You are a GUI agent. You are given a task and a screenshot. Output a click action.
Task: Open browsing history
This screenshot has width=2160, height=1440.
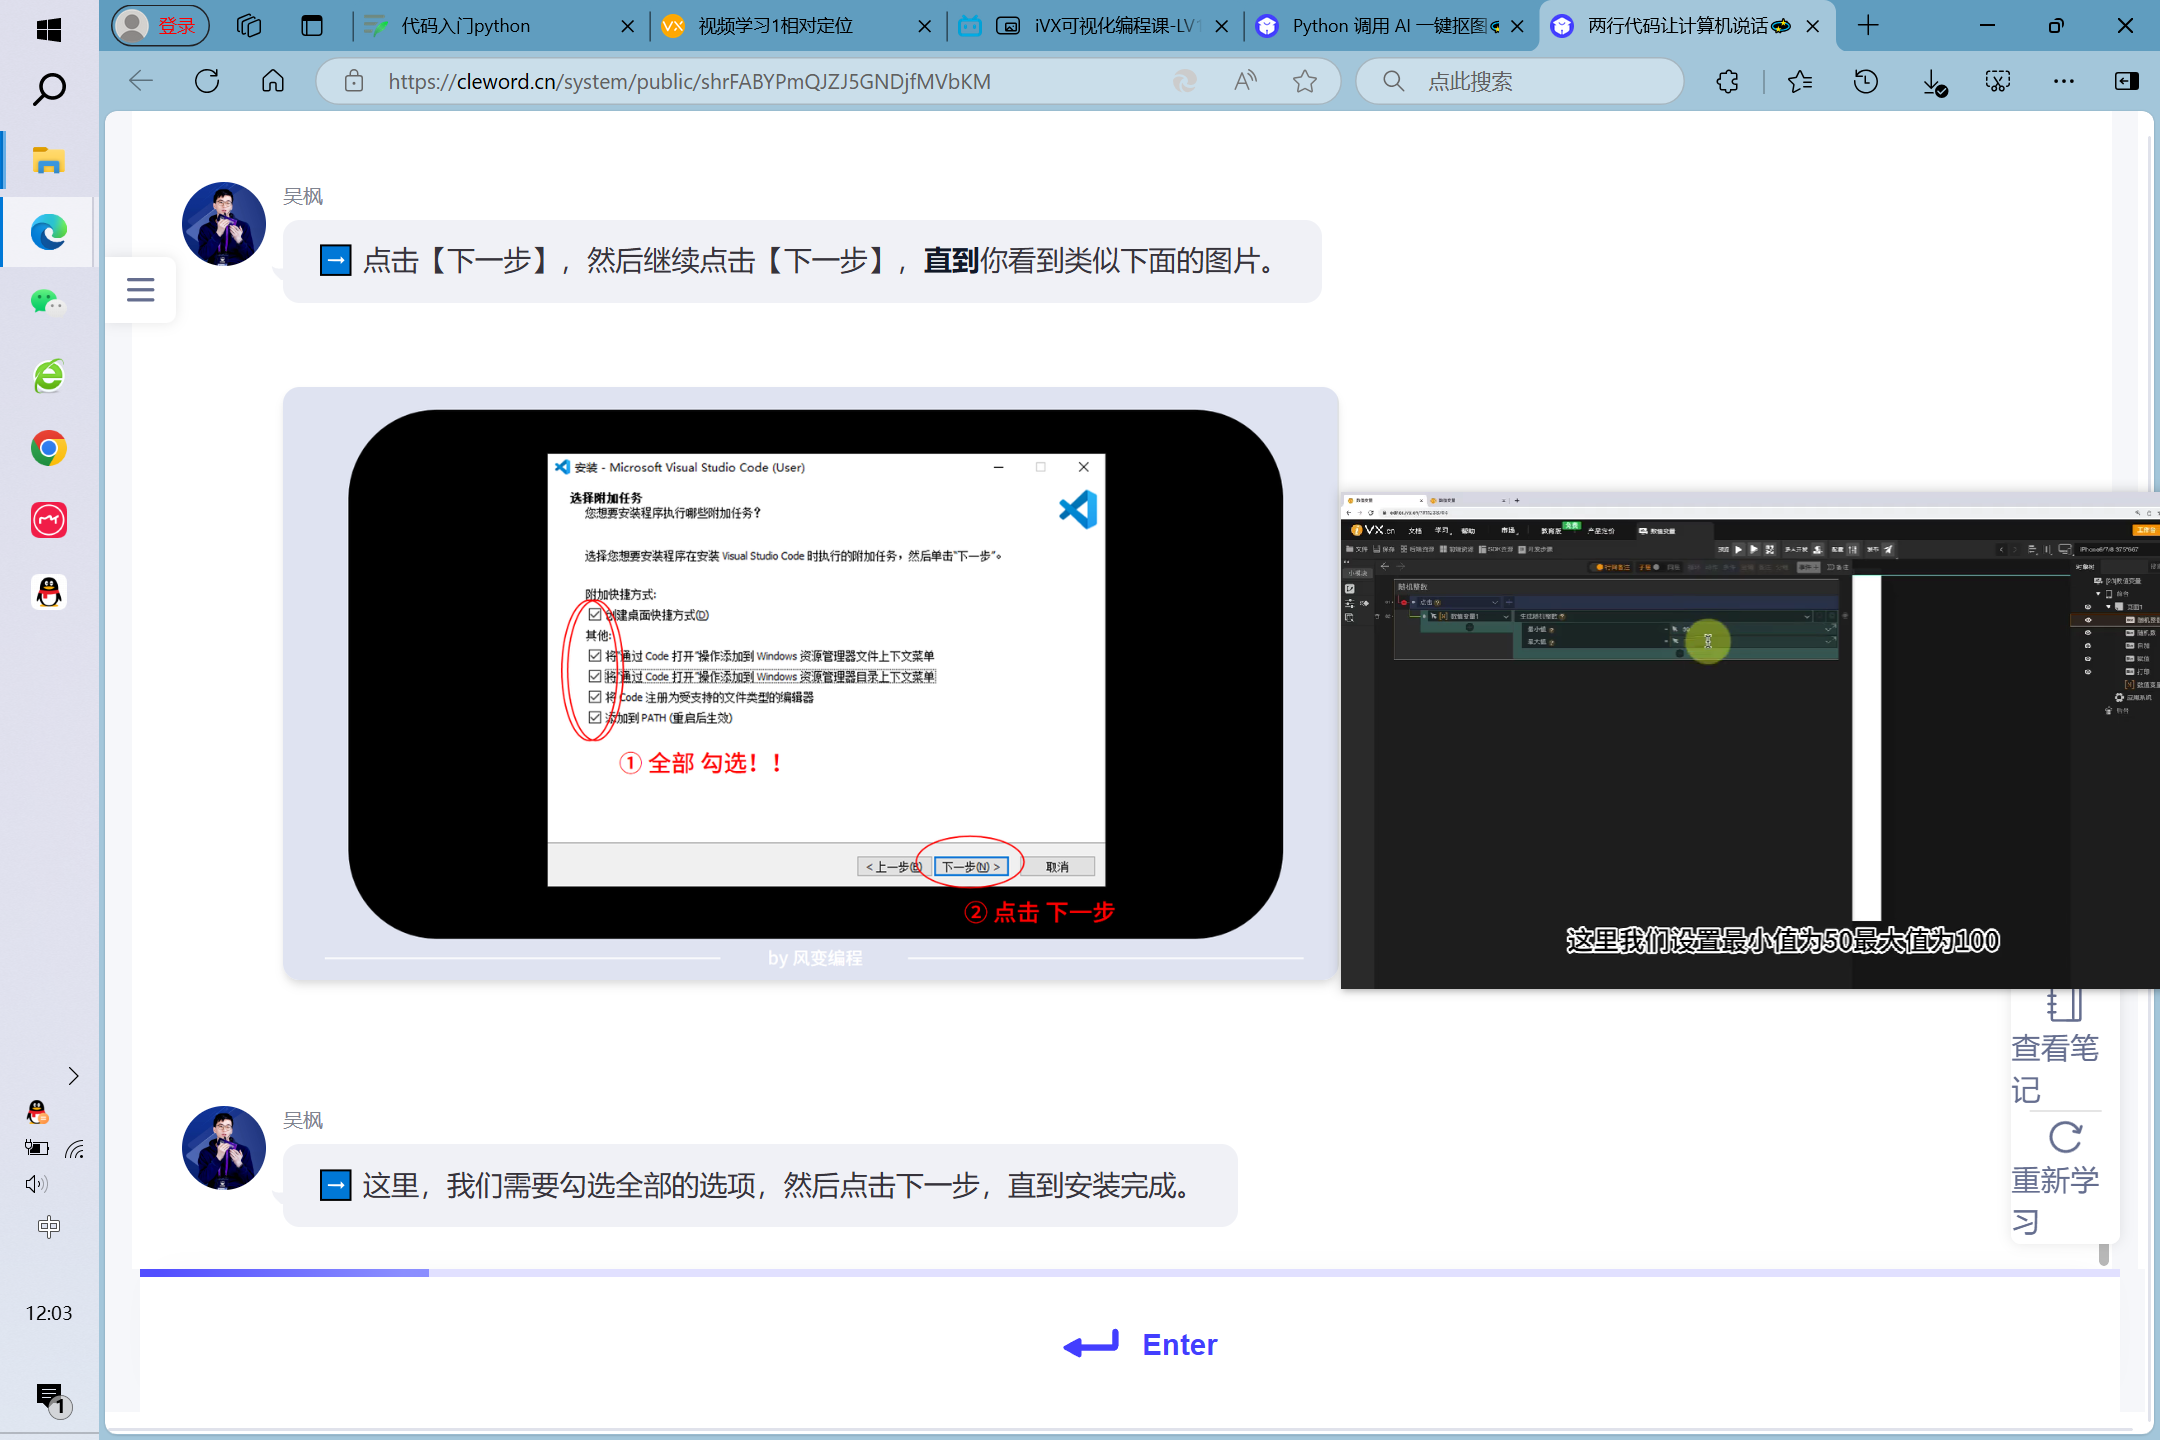point(1866,81)
